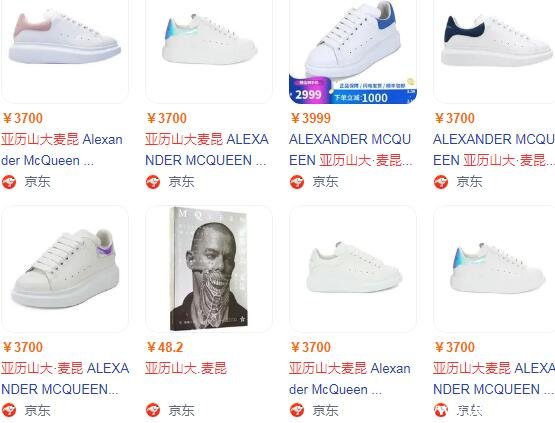Image resolution: width=555 pixels, height=423 pixels.
Task: Open '亚历山大麦昆 Alexander McQueen' title, first listing
Action: pyautogui.click(x=62, y=150)
